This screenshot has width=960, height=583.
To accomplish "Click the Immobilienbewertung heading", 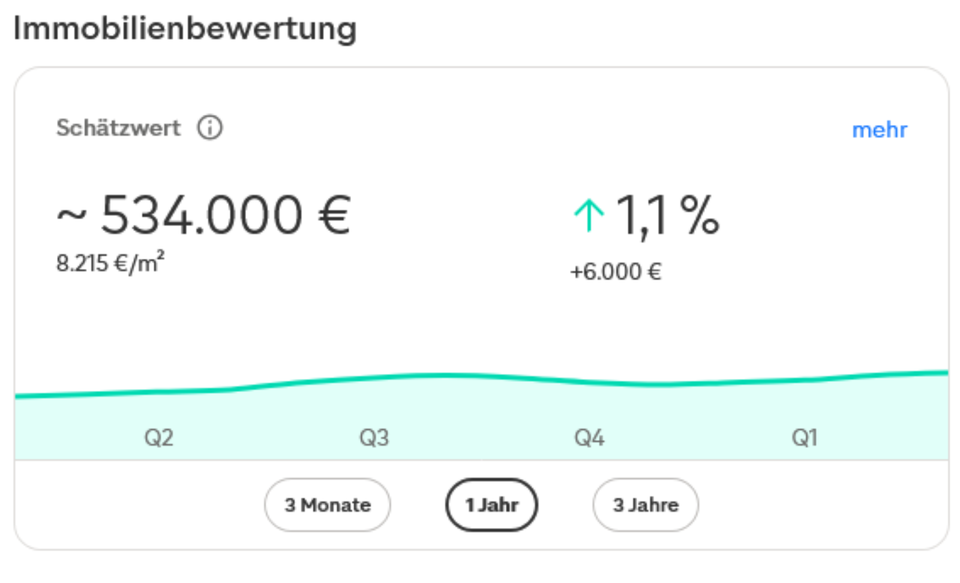I will click(x=184, y=28).
